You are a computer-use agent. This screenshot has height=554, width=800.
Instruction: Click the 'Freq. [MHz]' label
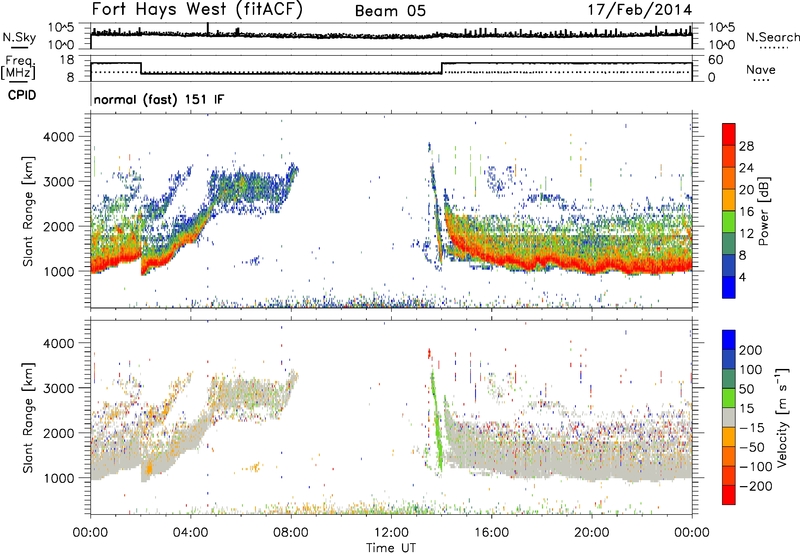pos(18,67)
